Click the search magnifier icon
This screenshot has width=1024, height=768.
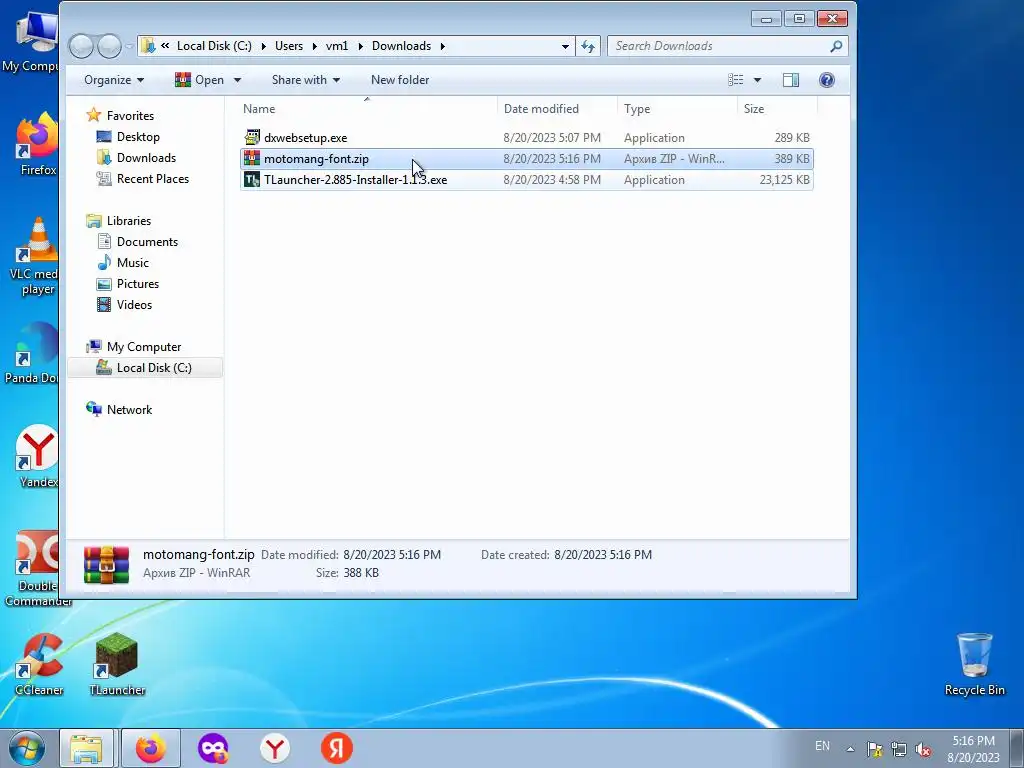(x=836, y=46)
